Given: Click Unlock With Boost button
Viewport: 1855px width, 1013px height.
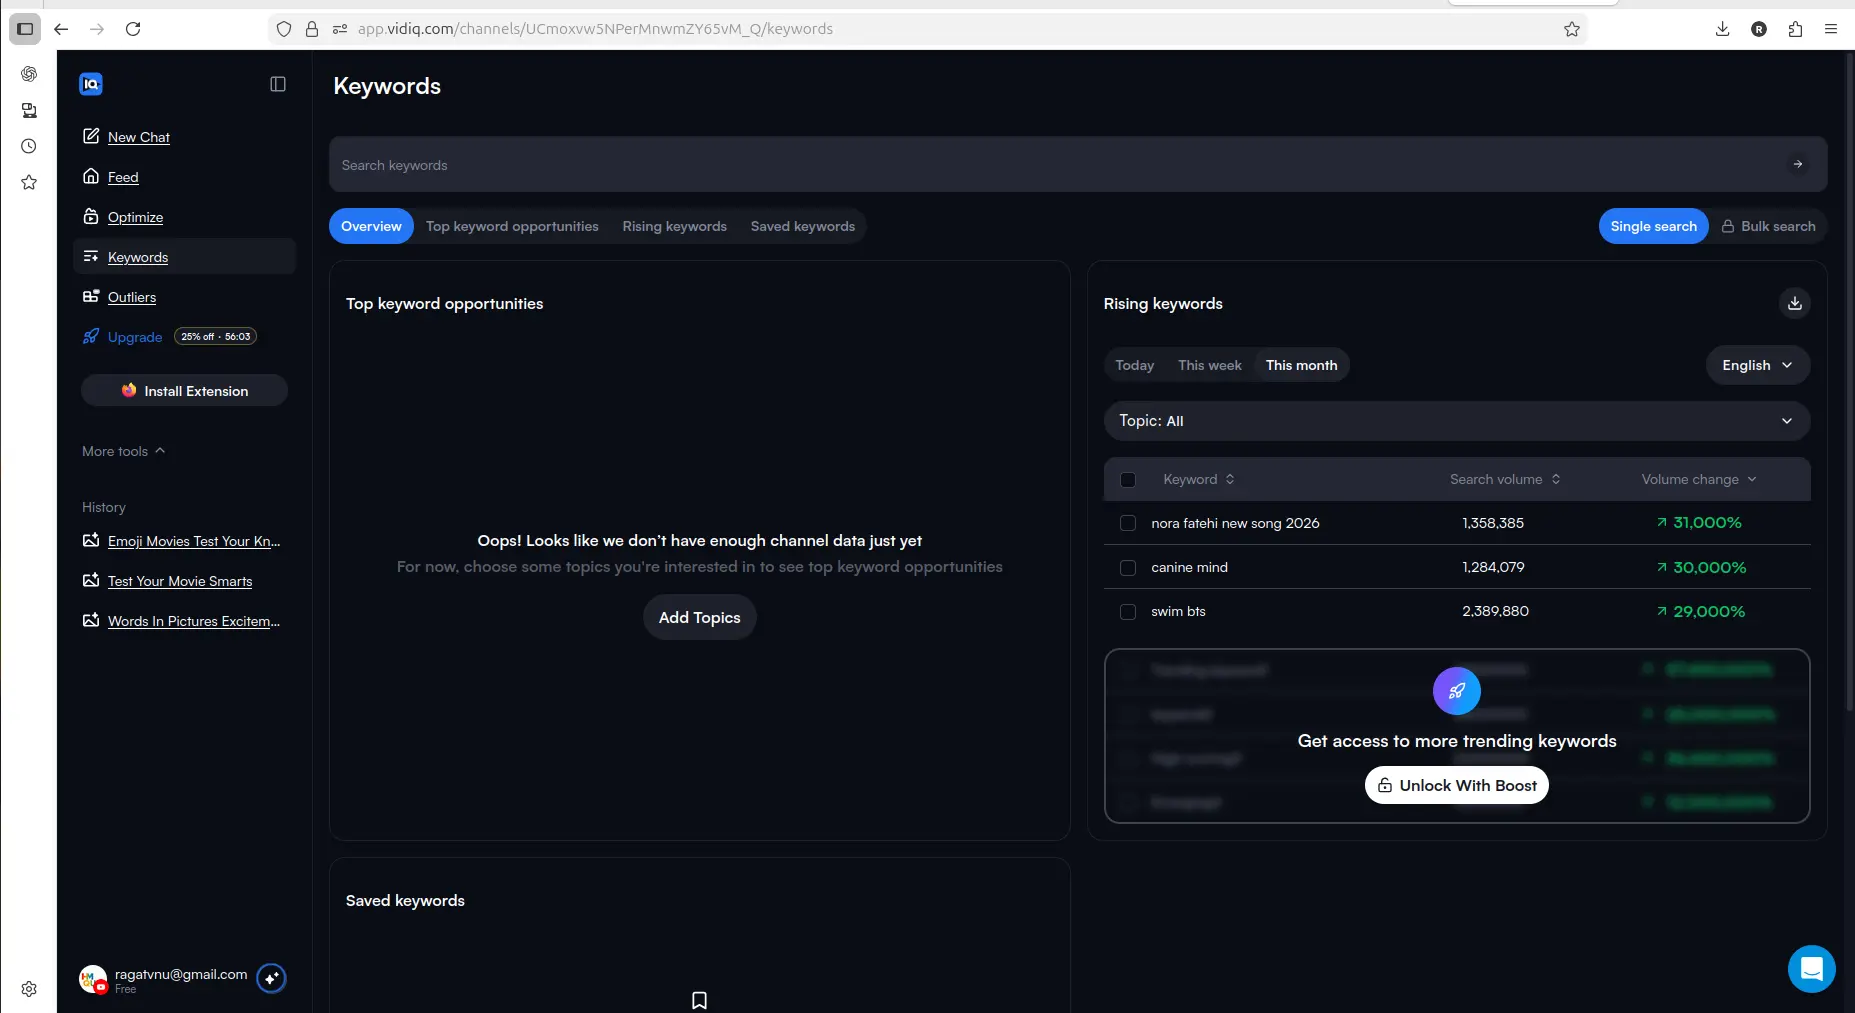Looking at the screenshot, I should [1457, 785].
